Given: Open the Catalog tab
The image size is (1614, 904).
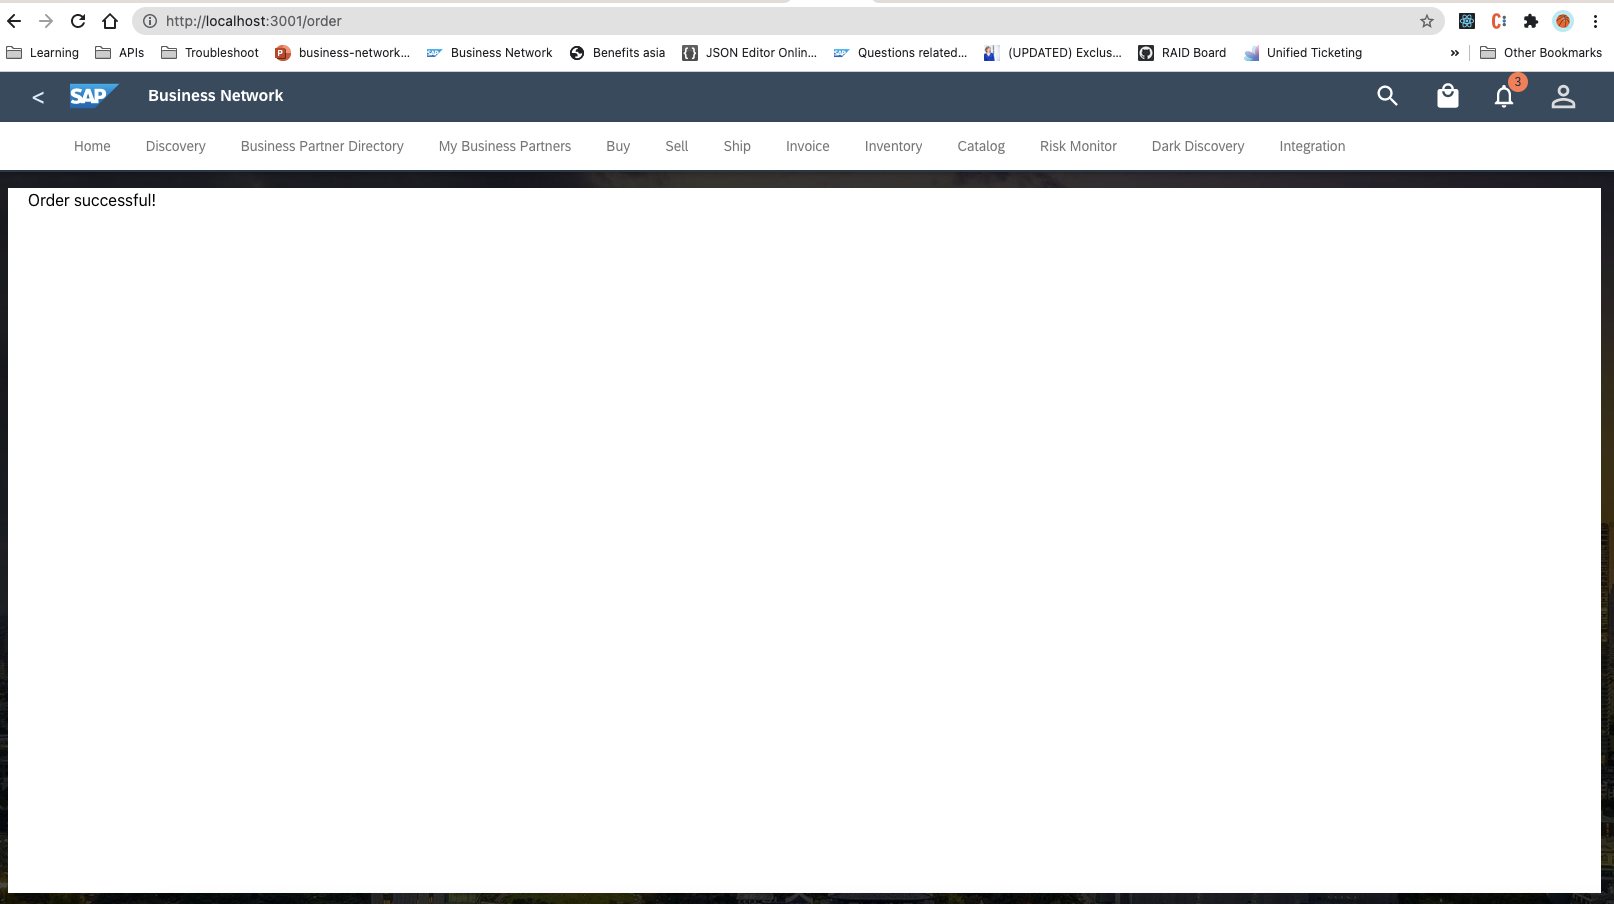Looking at the screenshot, I should click(981, 146).
